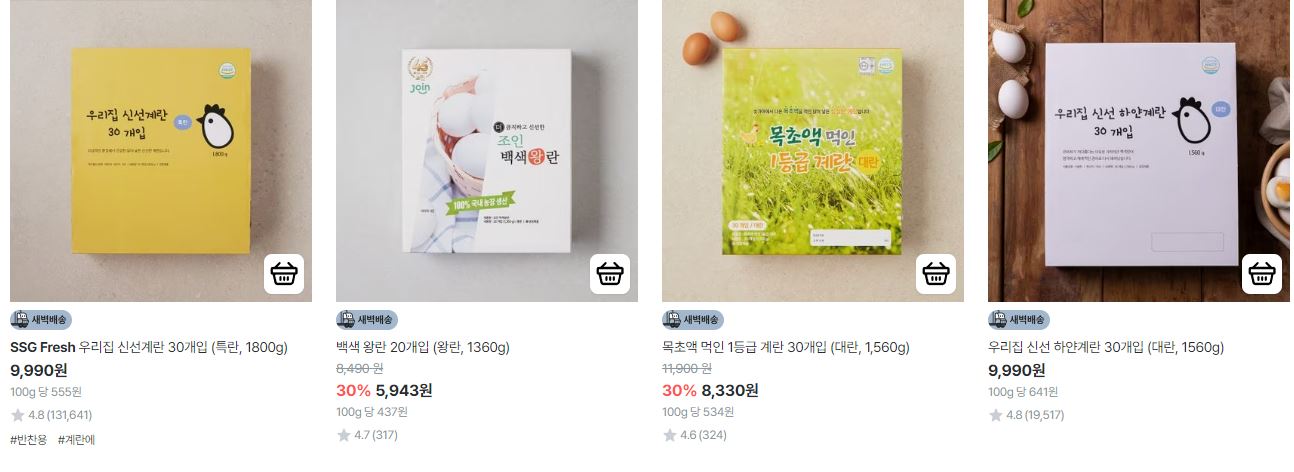
Task: Open the green 목초액 먹인 계란 image
Action: tap(813, 150)
